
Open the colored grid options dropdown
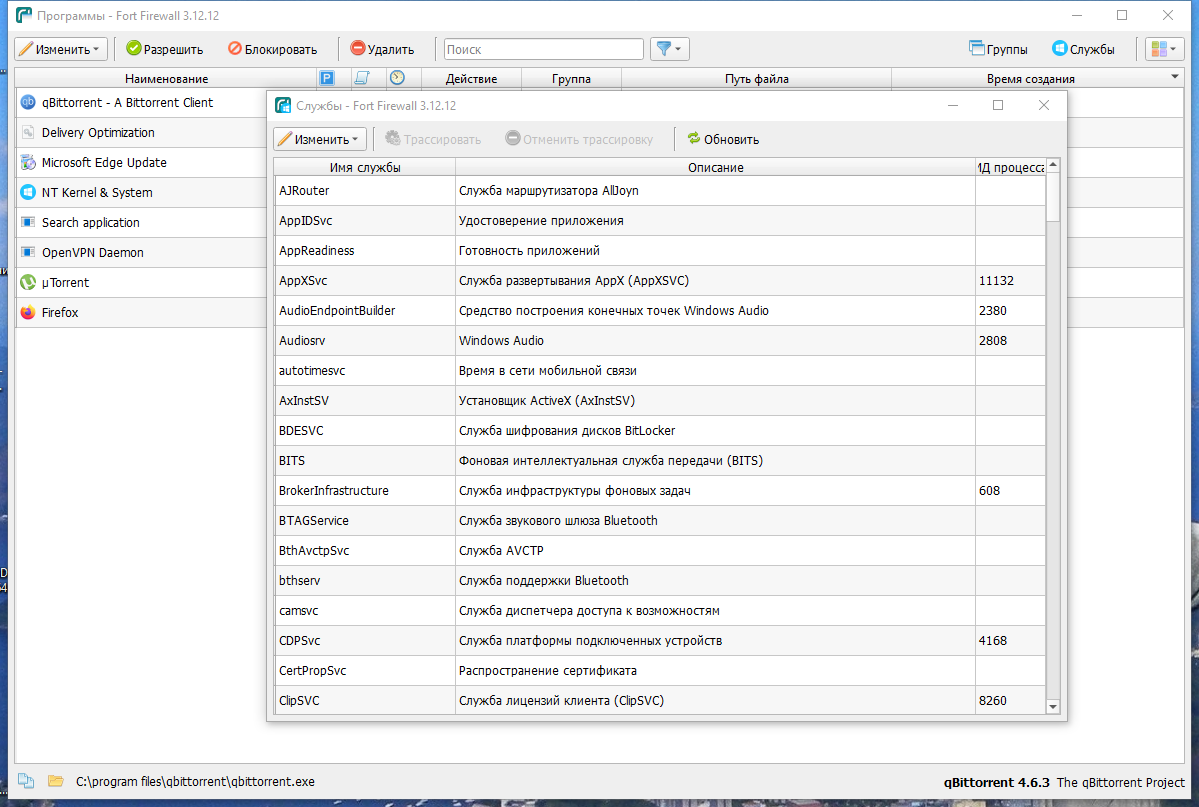coord(1165,49)
